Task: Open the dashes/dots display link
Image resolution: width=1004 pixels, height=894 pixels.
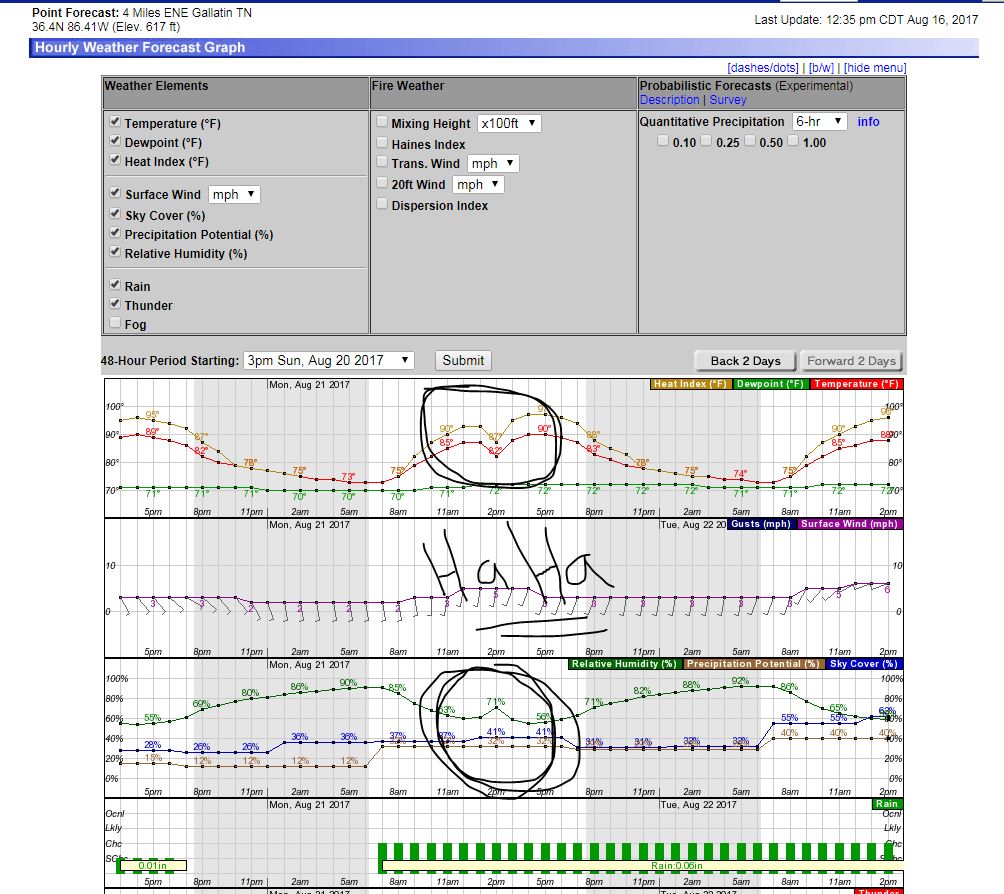Action: [764, 68]
